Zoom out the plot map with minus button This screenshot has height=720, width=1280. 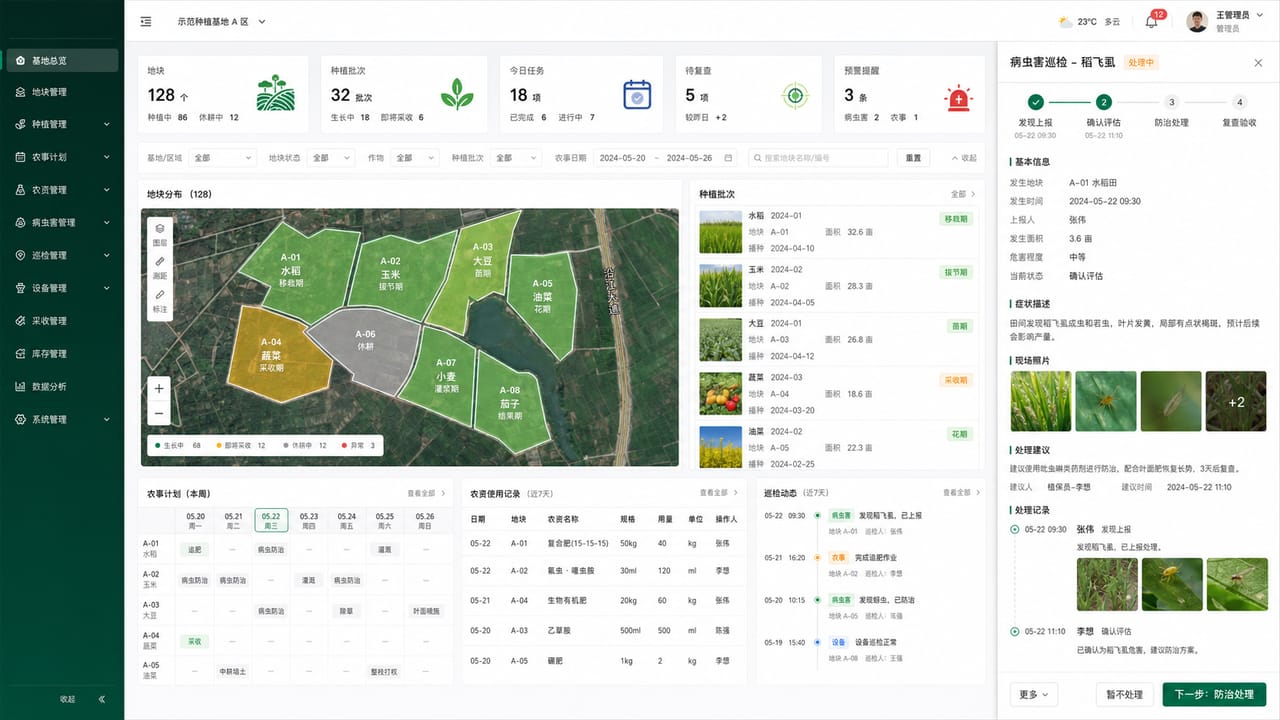tap(159, 412)
